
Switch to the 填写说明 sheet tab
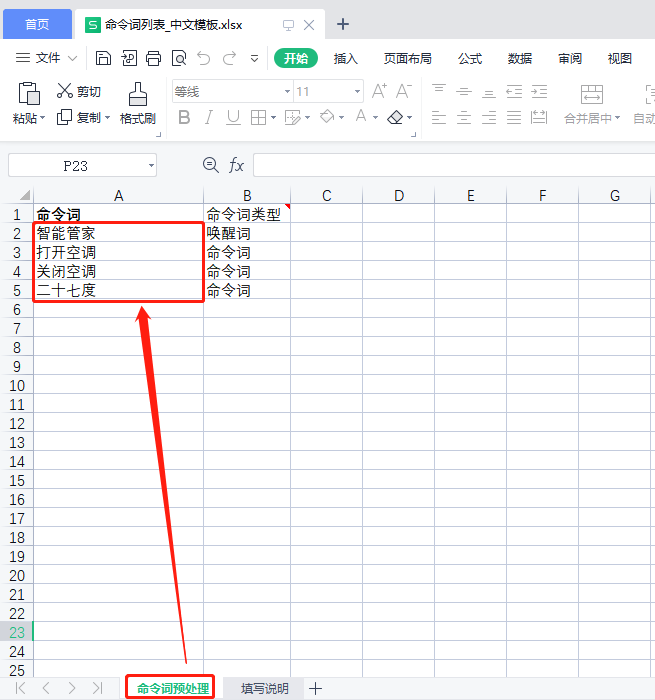pos(264,688)
